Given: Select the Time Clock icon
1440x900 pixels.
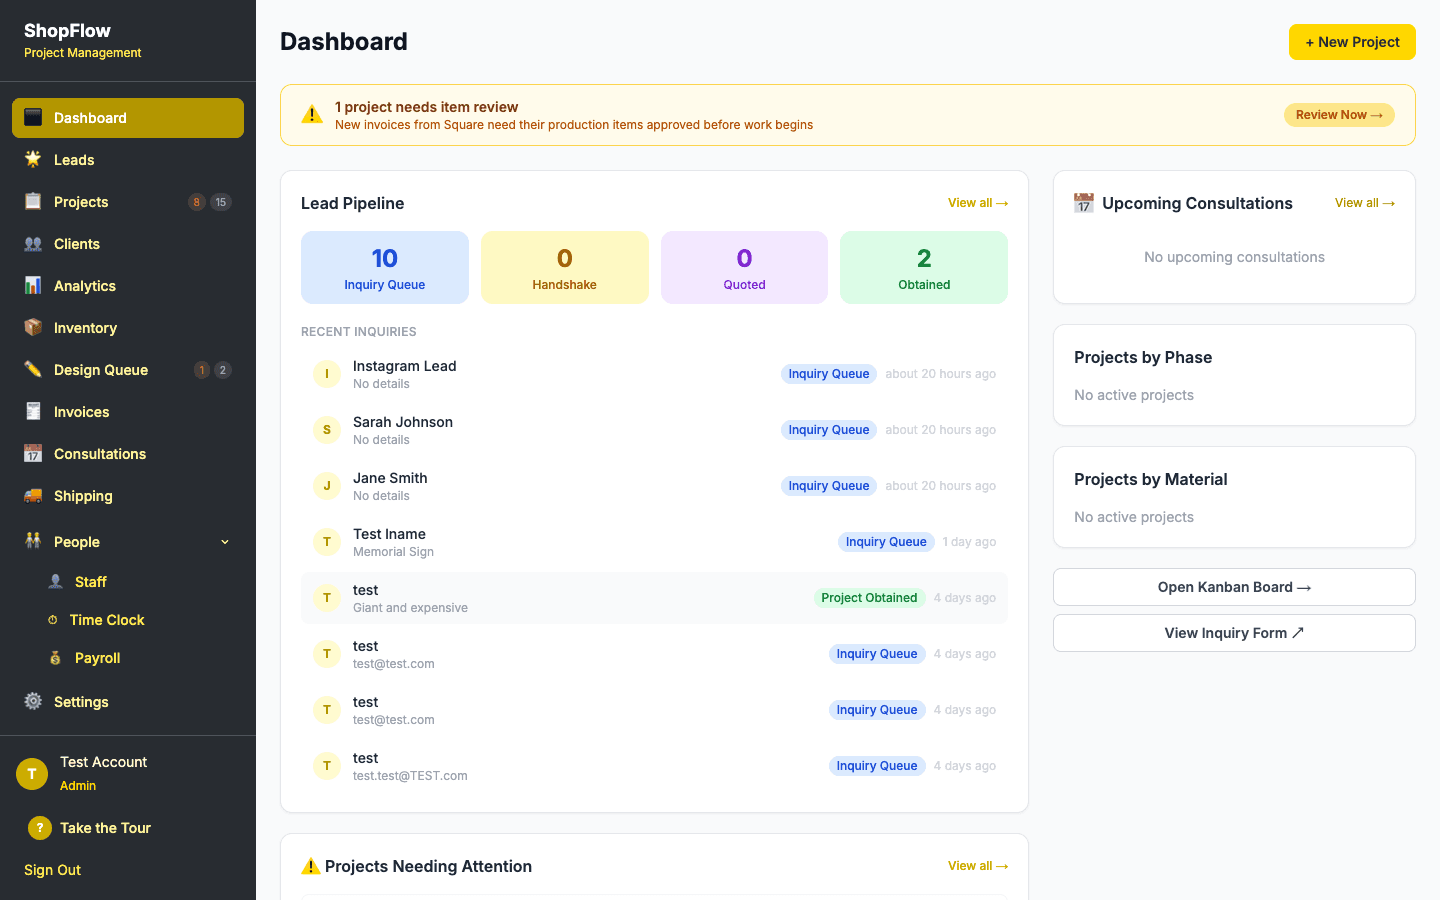Looking at the screenshot, I should point(52,619).
